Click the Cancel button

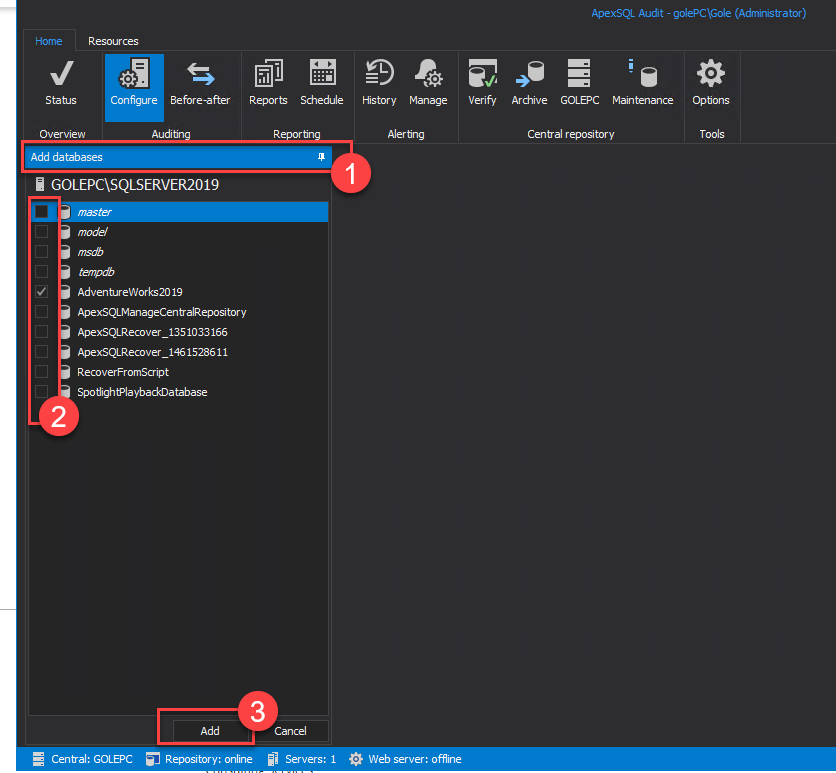click(x=290, y=731)
